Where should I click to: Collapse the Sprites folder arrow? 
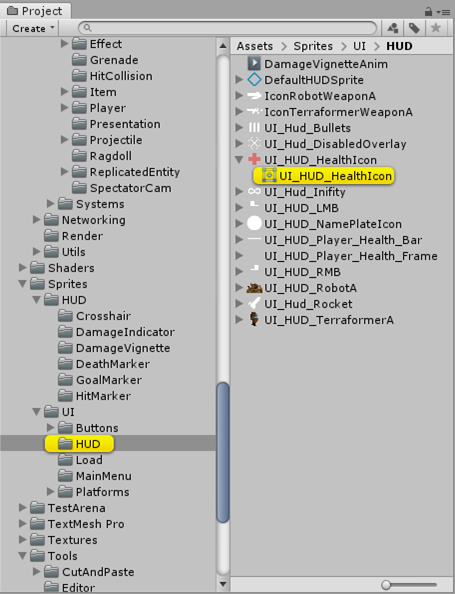[23, 284]
